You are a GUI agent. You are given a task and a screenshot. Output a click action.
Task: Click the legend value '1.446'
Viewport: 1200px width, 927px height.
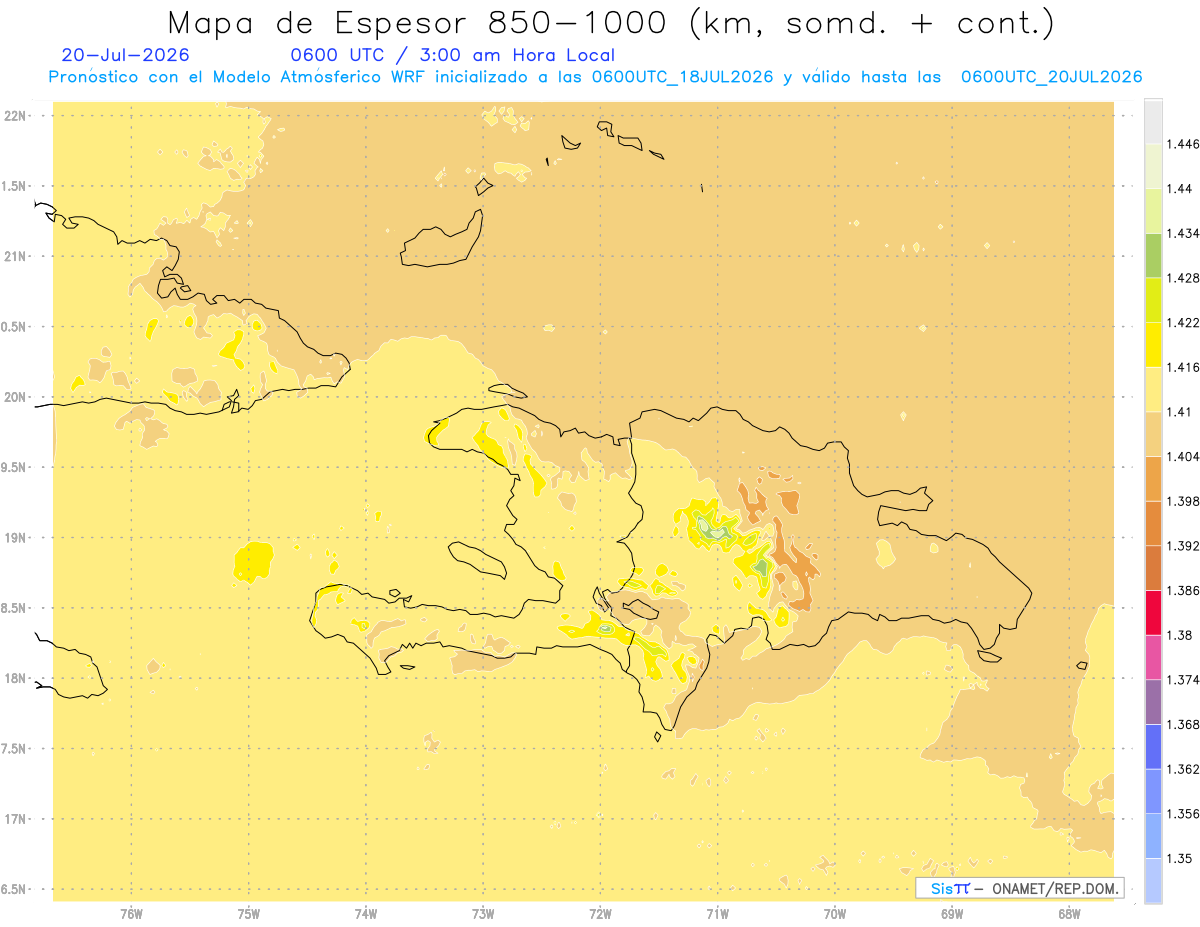click(1183, 144)
